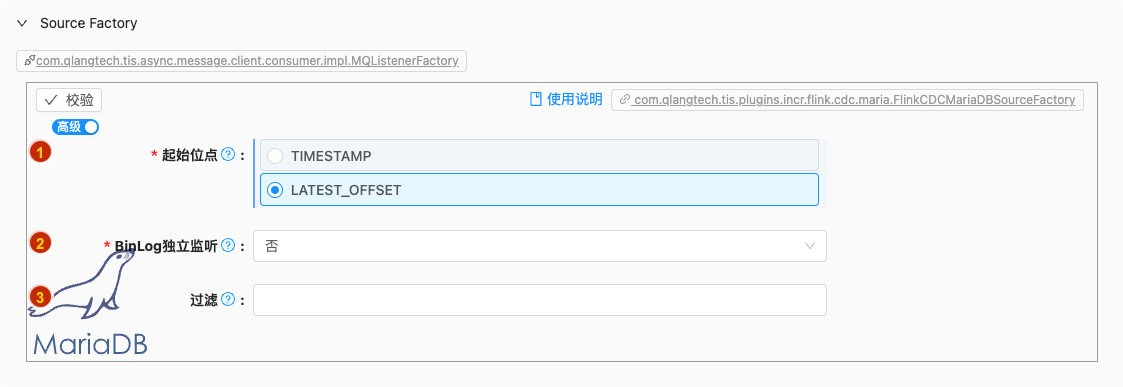This screenshot has width=1123, height=387.
Task: Click the 使用说明 document icon
Action: tap(535, 100)
